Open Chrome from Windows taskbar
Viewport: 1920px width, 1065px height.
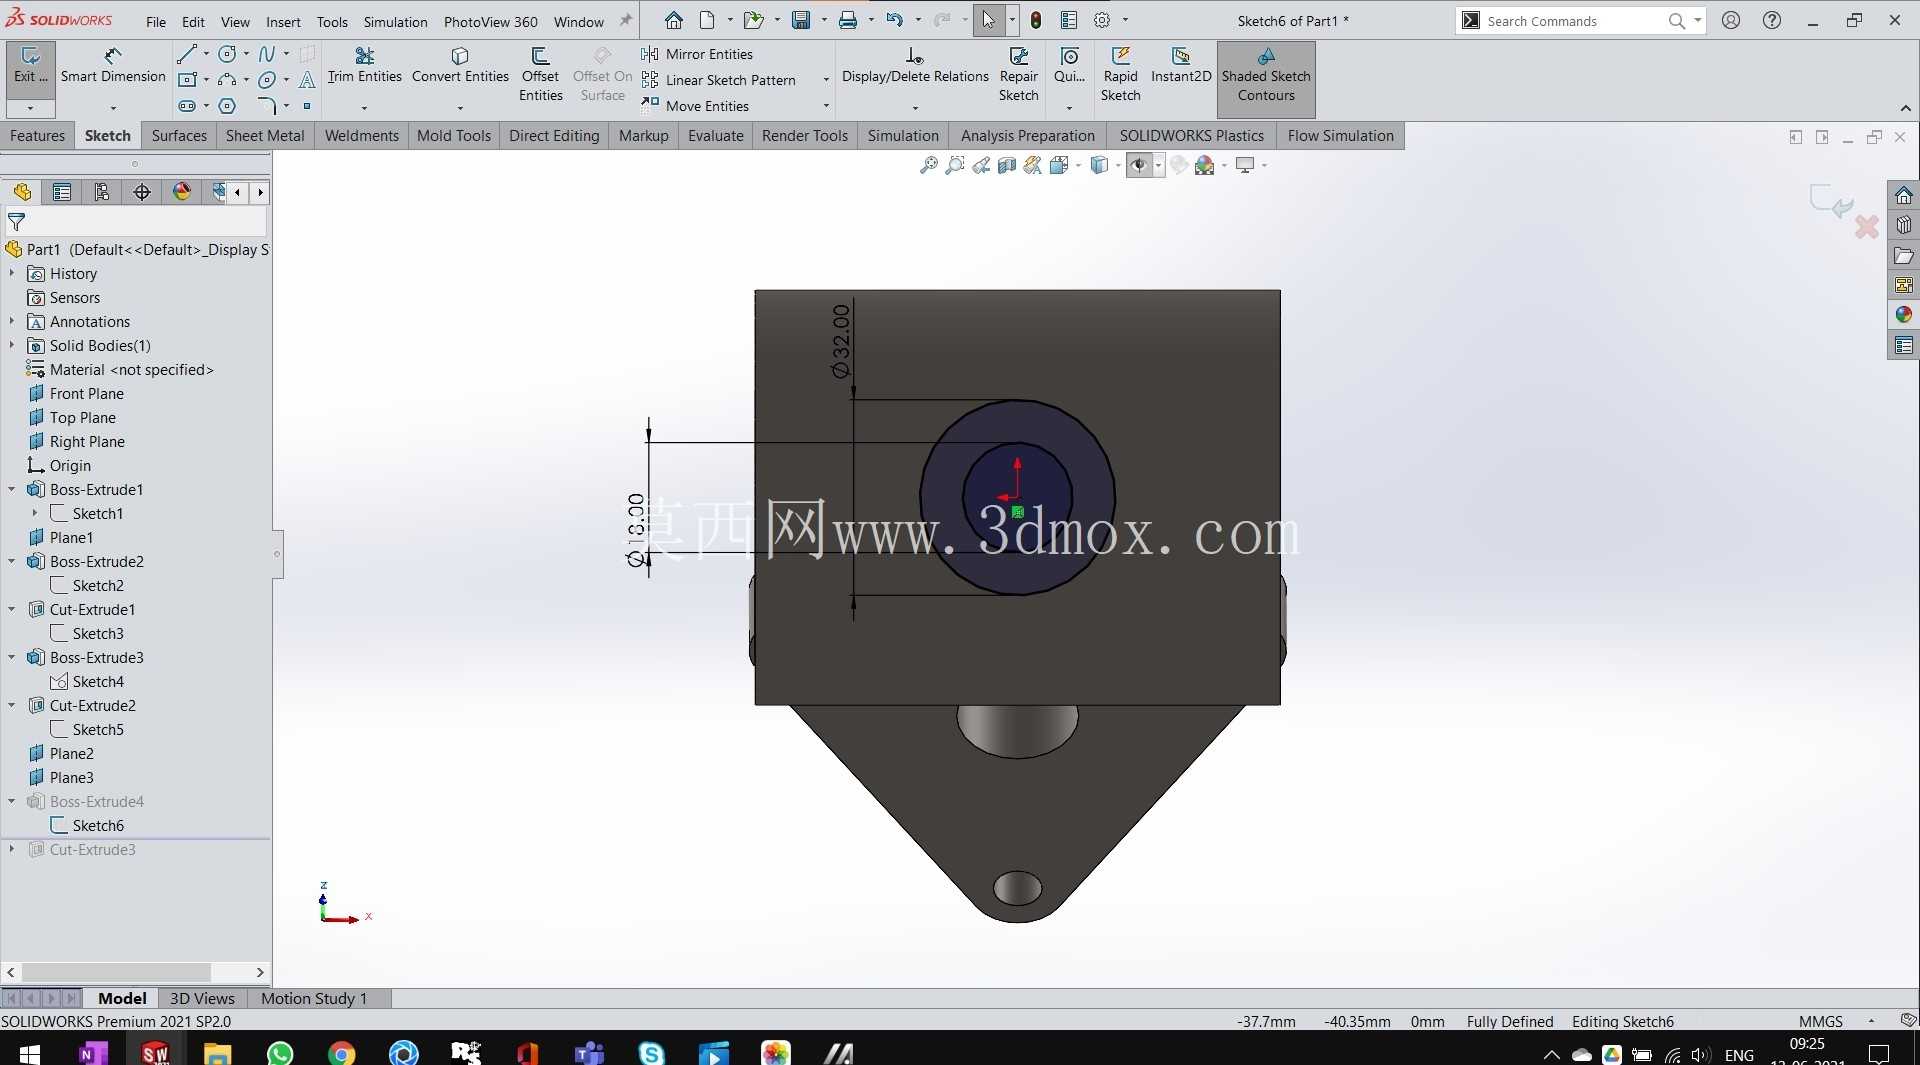pyautogui.click(x=341, y=1053)
